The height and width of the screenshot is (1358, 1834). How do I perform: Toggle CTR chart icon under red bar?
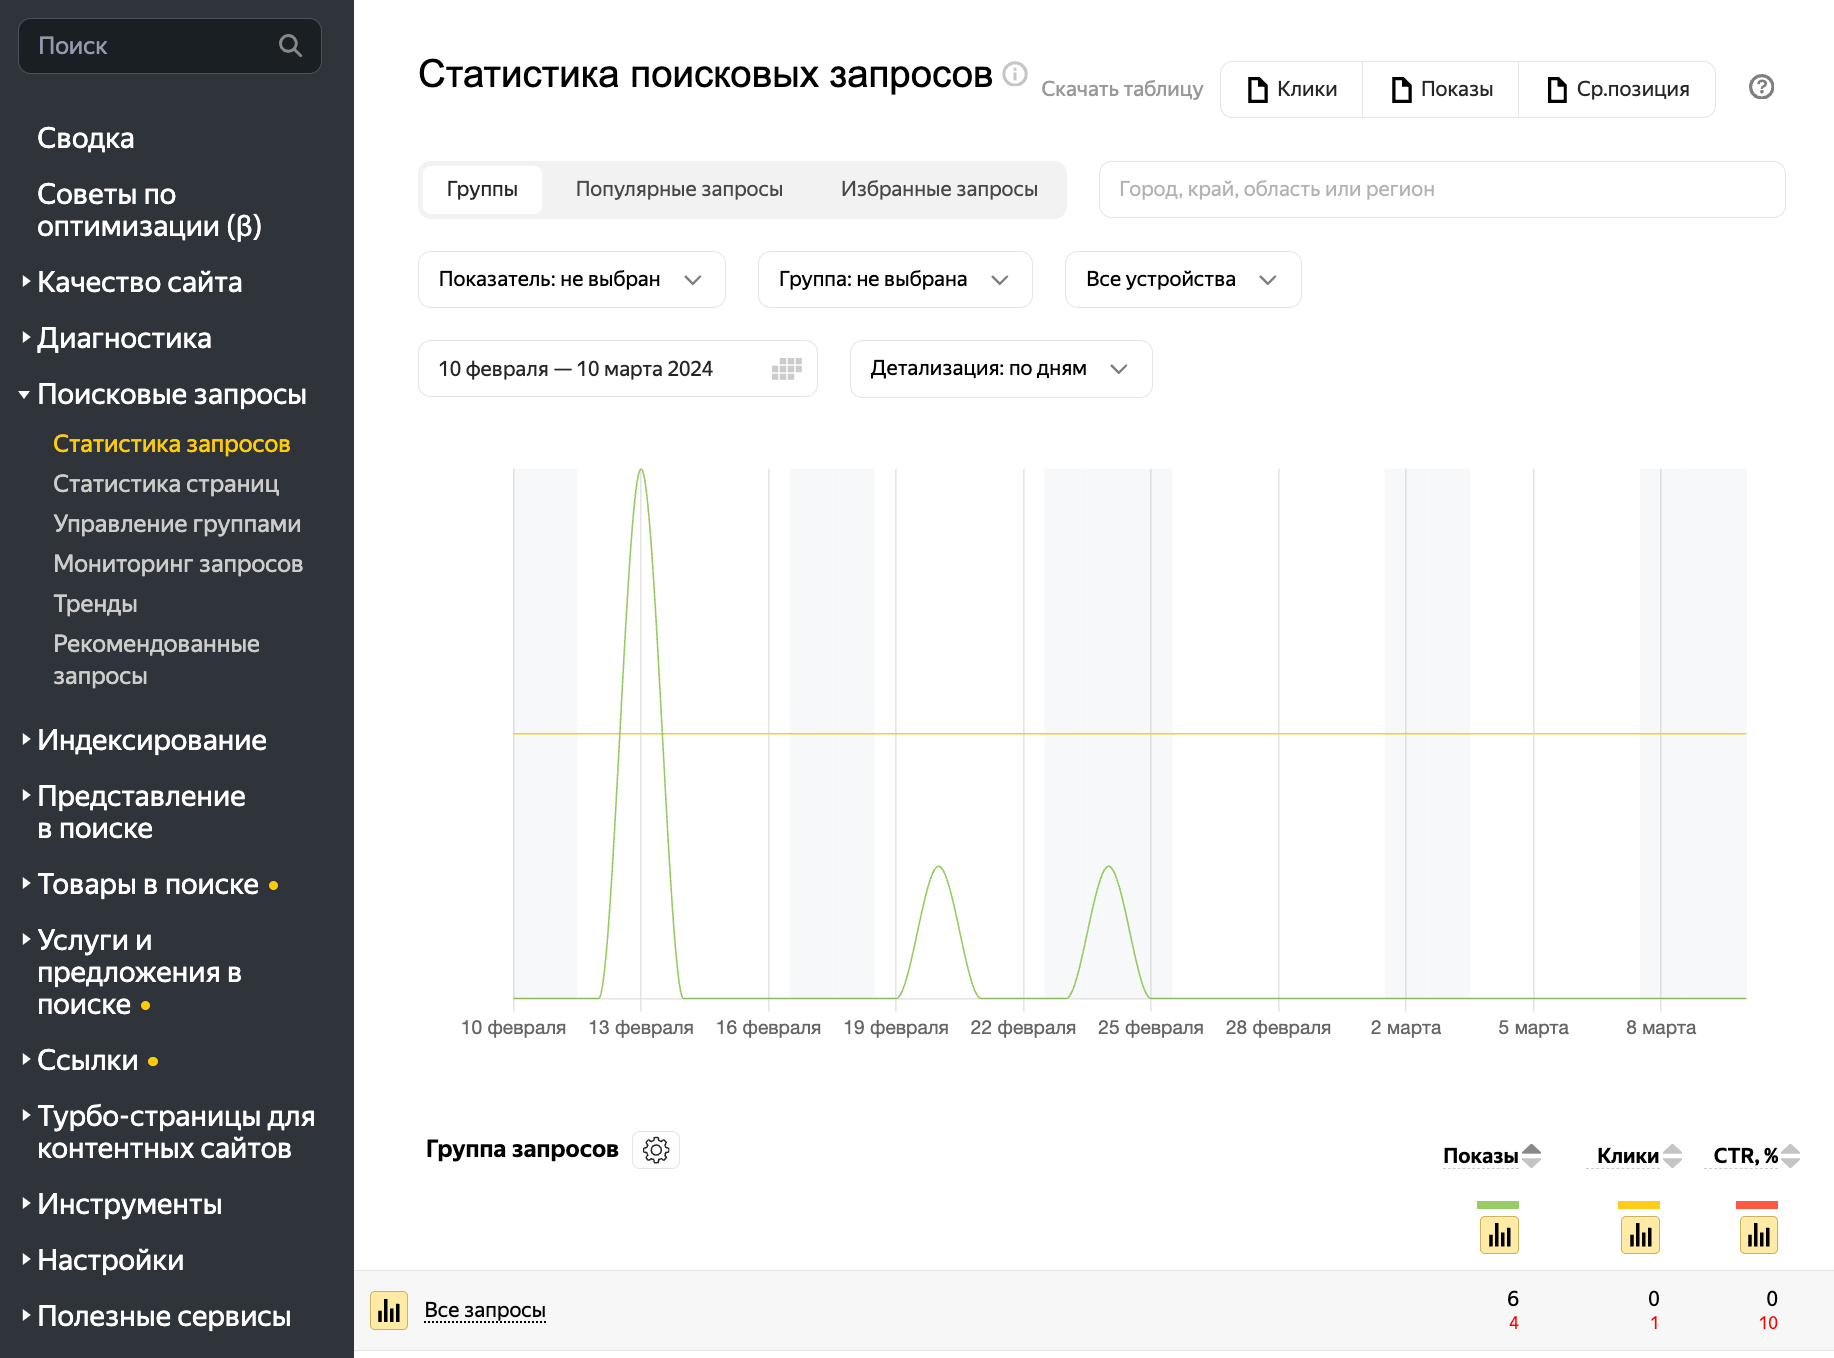[1758, 1235]
